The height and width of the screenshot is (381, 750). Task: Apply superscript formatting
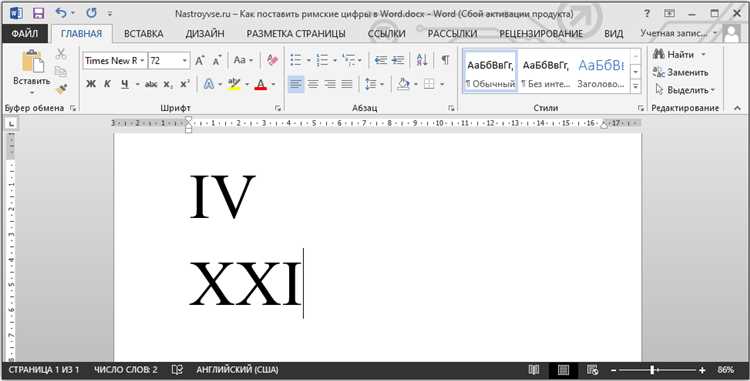(x=185, y=84)
